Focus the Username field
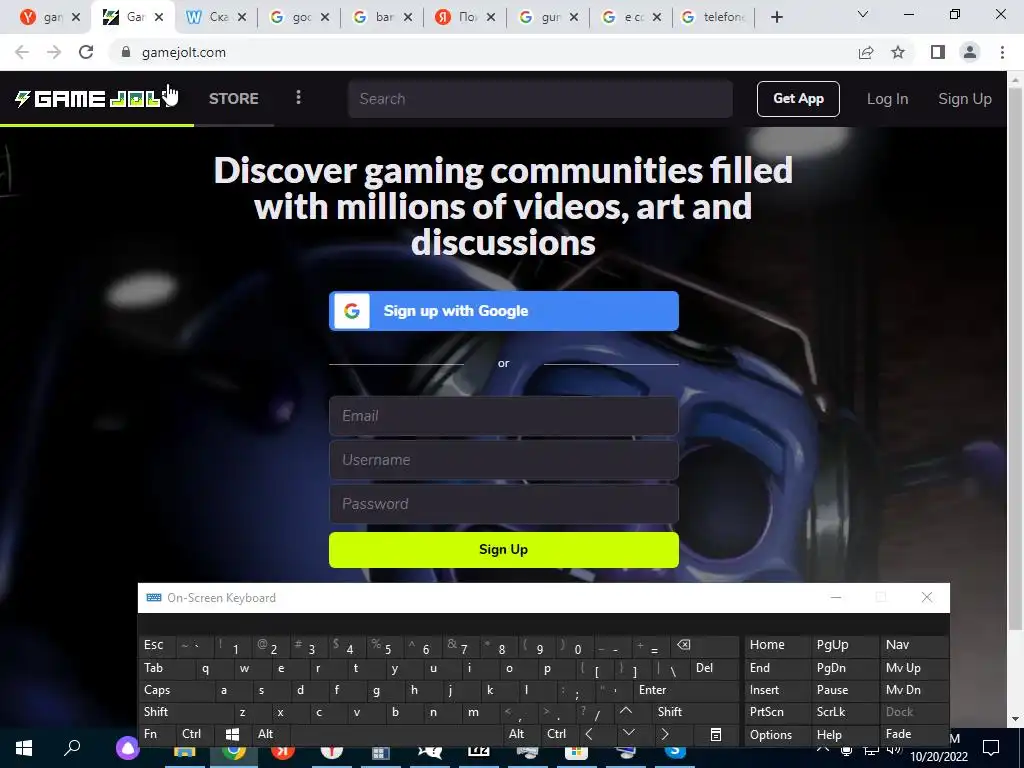 click(x=504, y=460)
